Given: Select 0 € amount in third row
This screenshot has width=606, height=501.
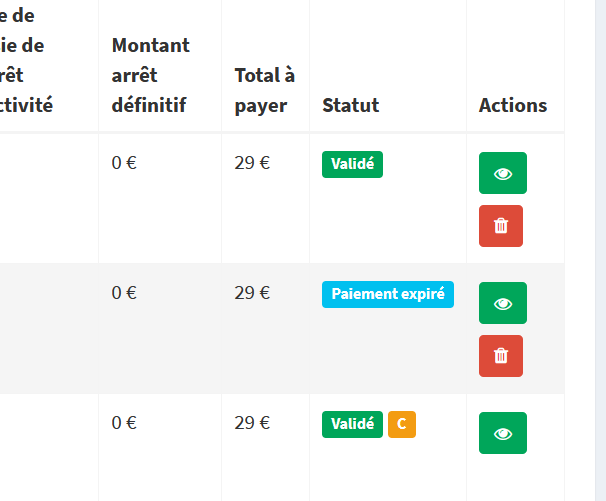Looking at the screenshot, I should [124, 423].
